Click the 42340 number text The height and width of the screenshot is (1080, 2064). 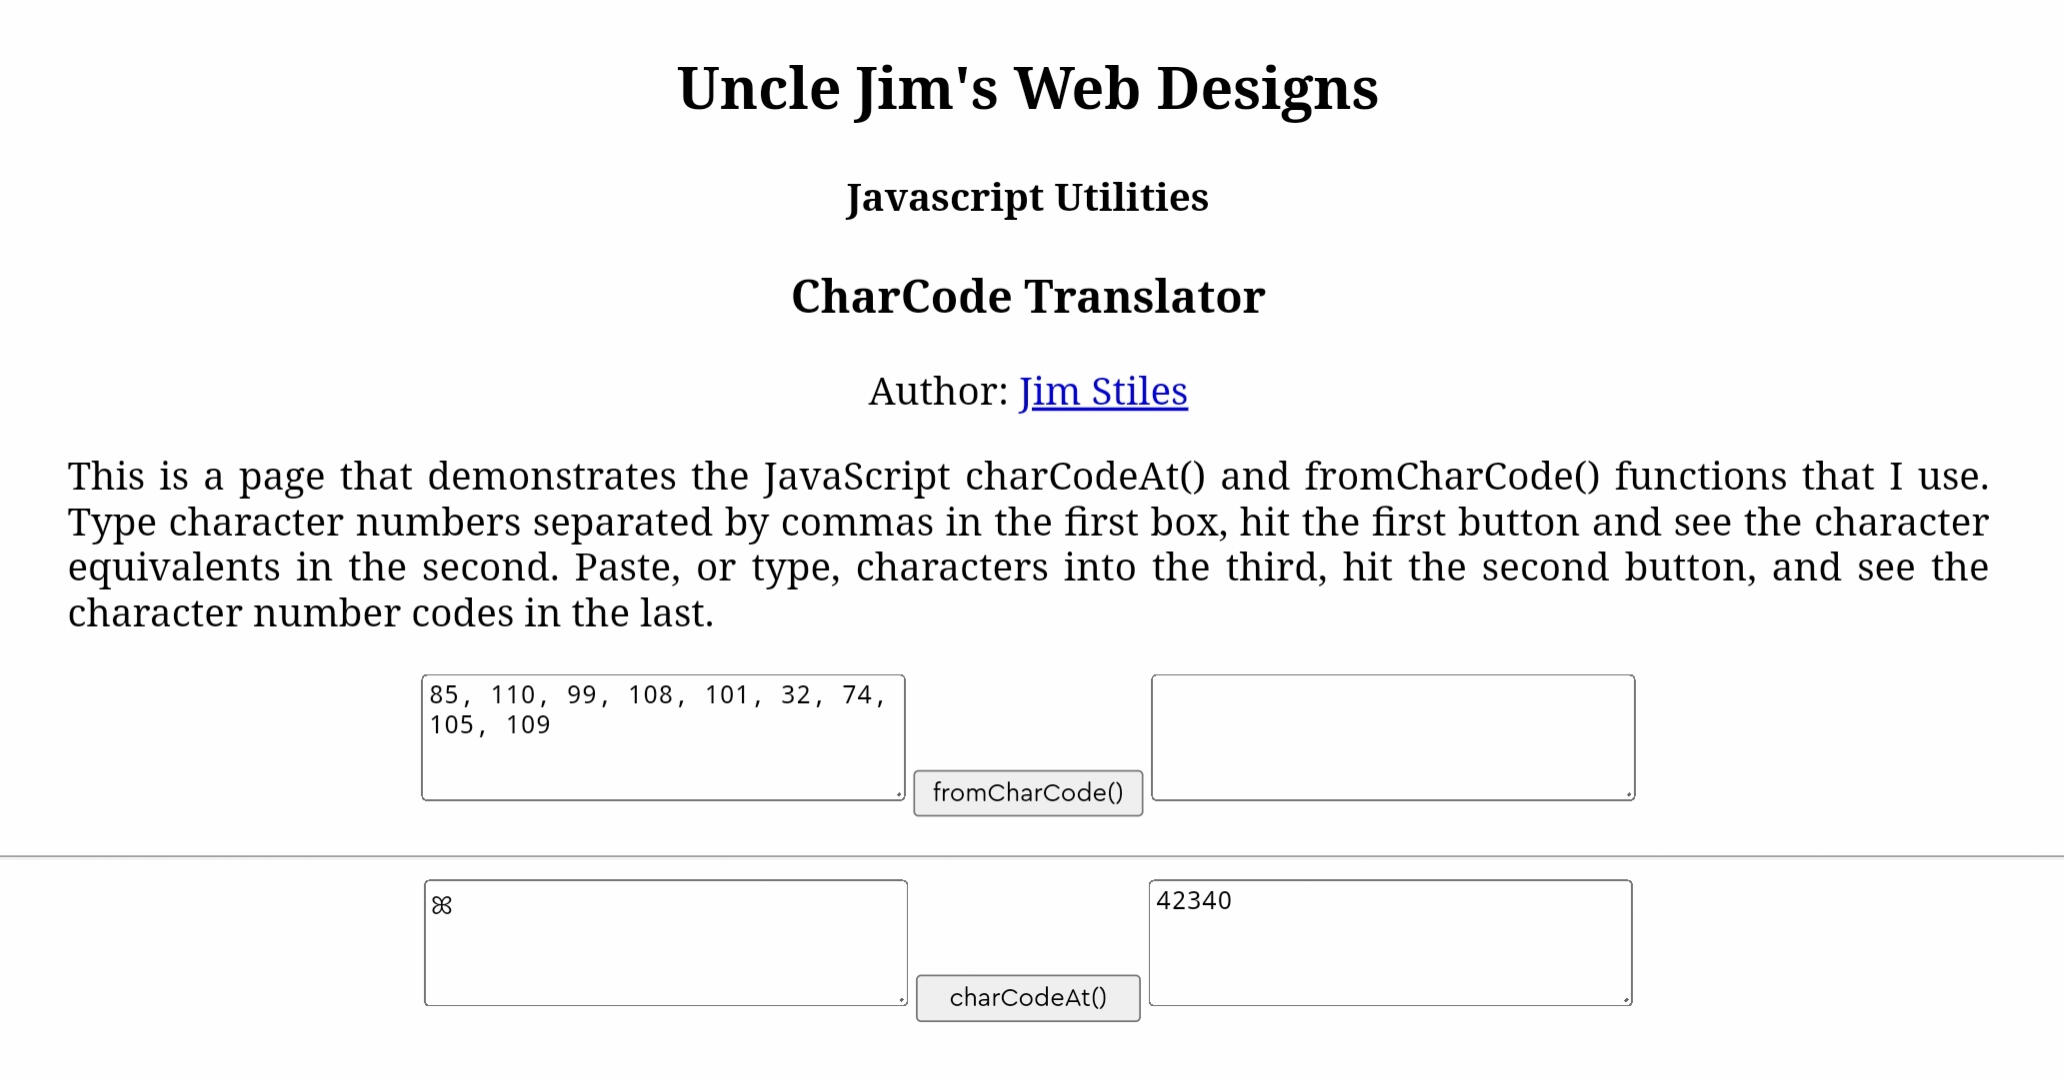pyautogui.click(x=1194, y=901)
